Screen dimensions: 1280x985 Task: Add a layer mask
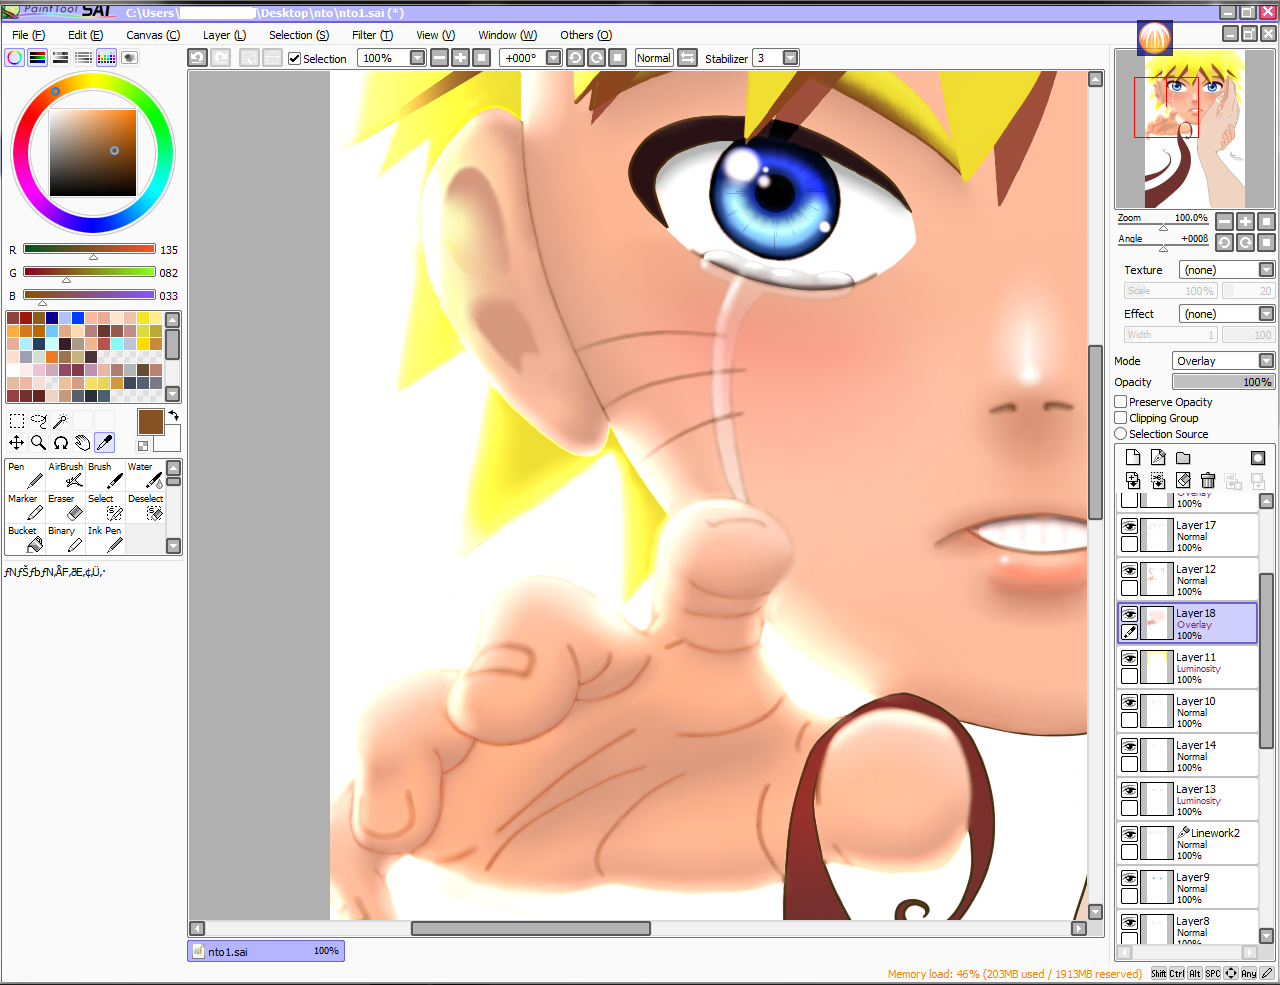(1258, 457)
